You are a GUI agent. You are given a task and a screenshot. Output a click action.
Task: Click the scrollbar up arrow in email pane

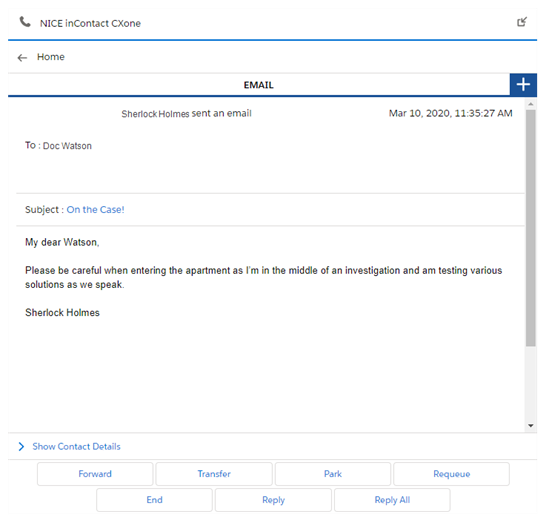(x=531, y=104)
